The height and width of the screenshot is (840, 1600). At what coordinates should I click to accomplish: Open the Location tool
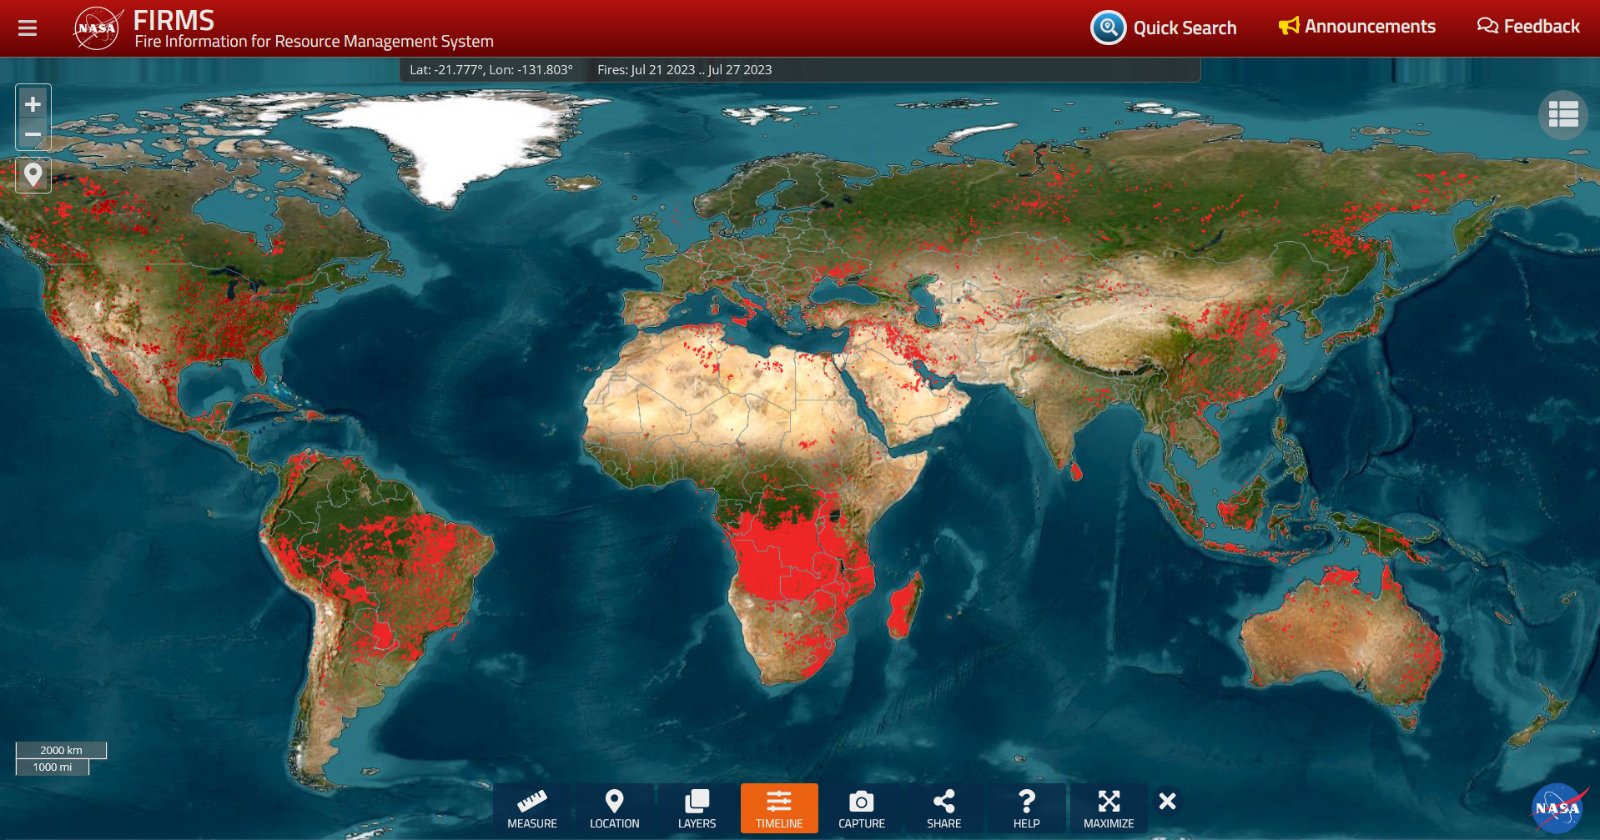click(x=614, y=809)
